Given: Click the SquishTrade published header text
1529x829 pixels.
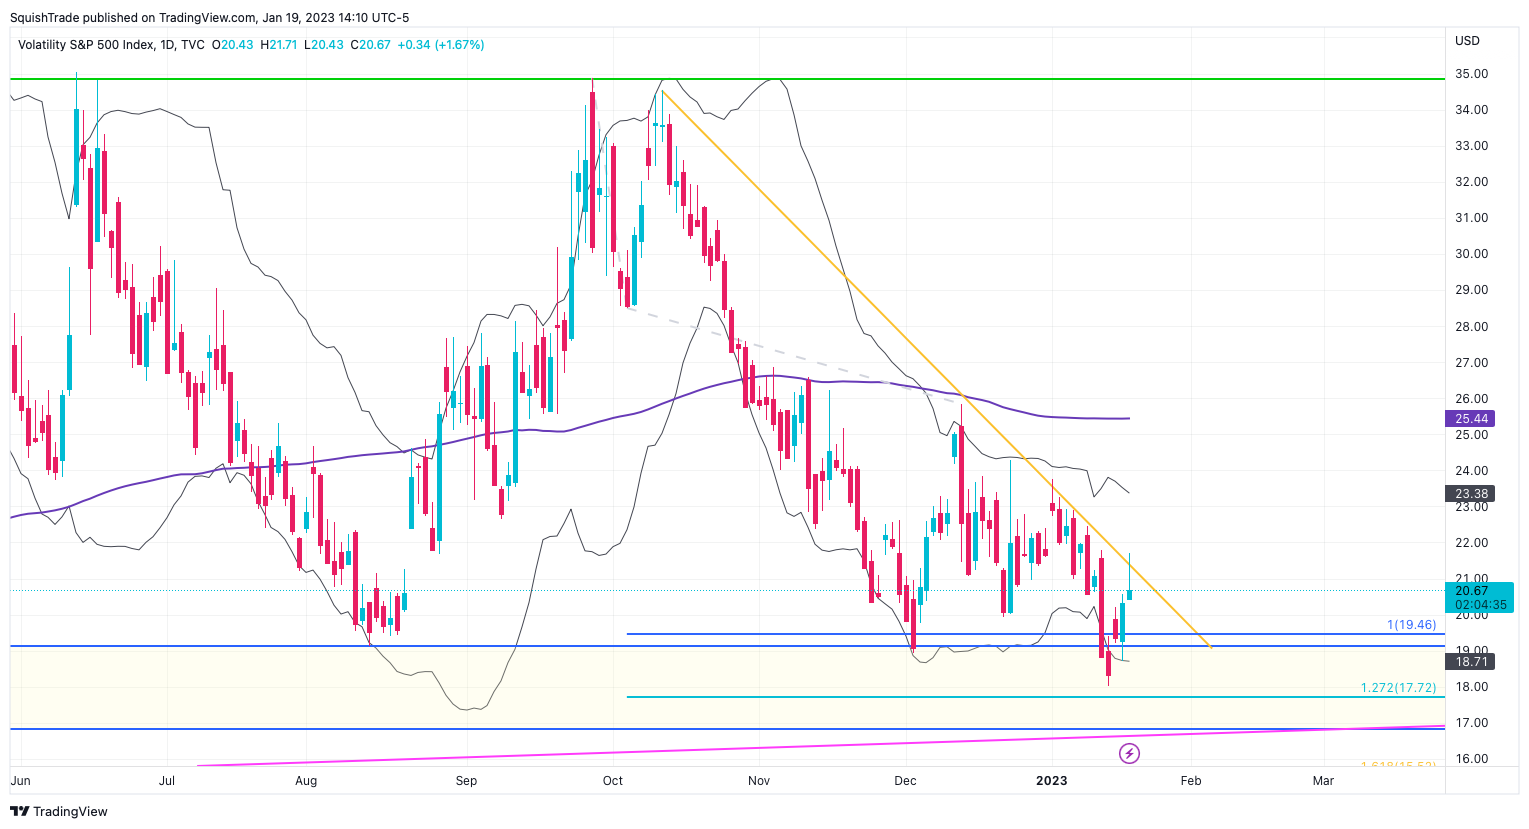Looking at the screenshot, I should click(x=210, y=17).
